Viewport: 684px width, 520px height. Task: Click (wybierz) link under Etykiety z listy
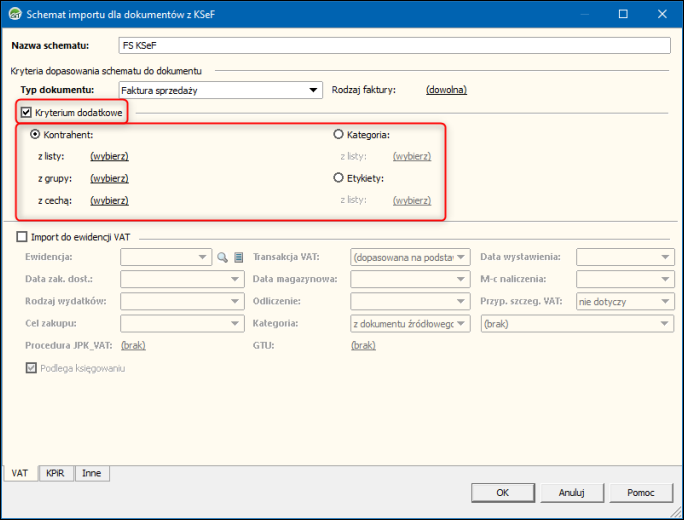point(412,201)
